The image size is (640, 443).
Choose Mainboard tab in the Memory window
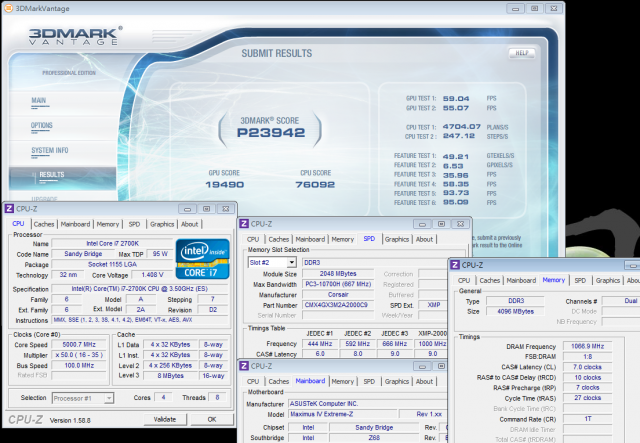tap(521, 280)
